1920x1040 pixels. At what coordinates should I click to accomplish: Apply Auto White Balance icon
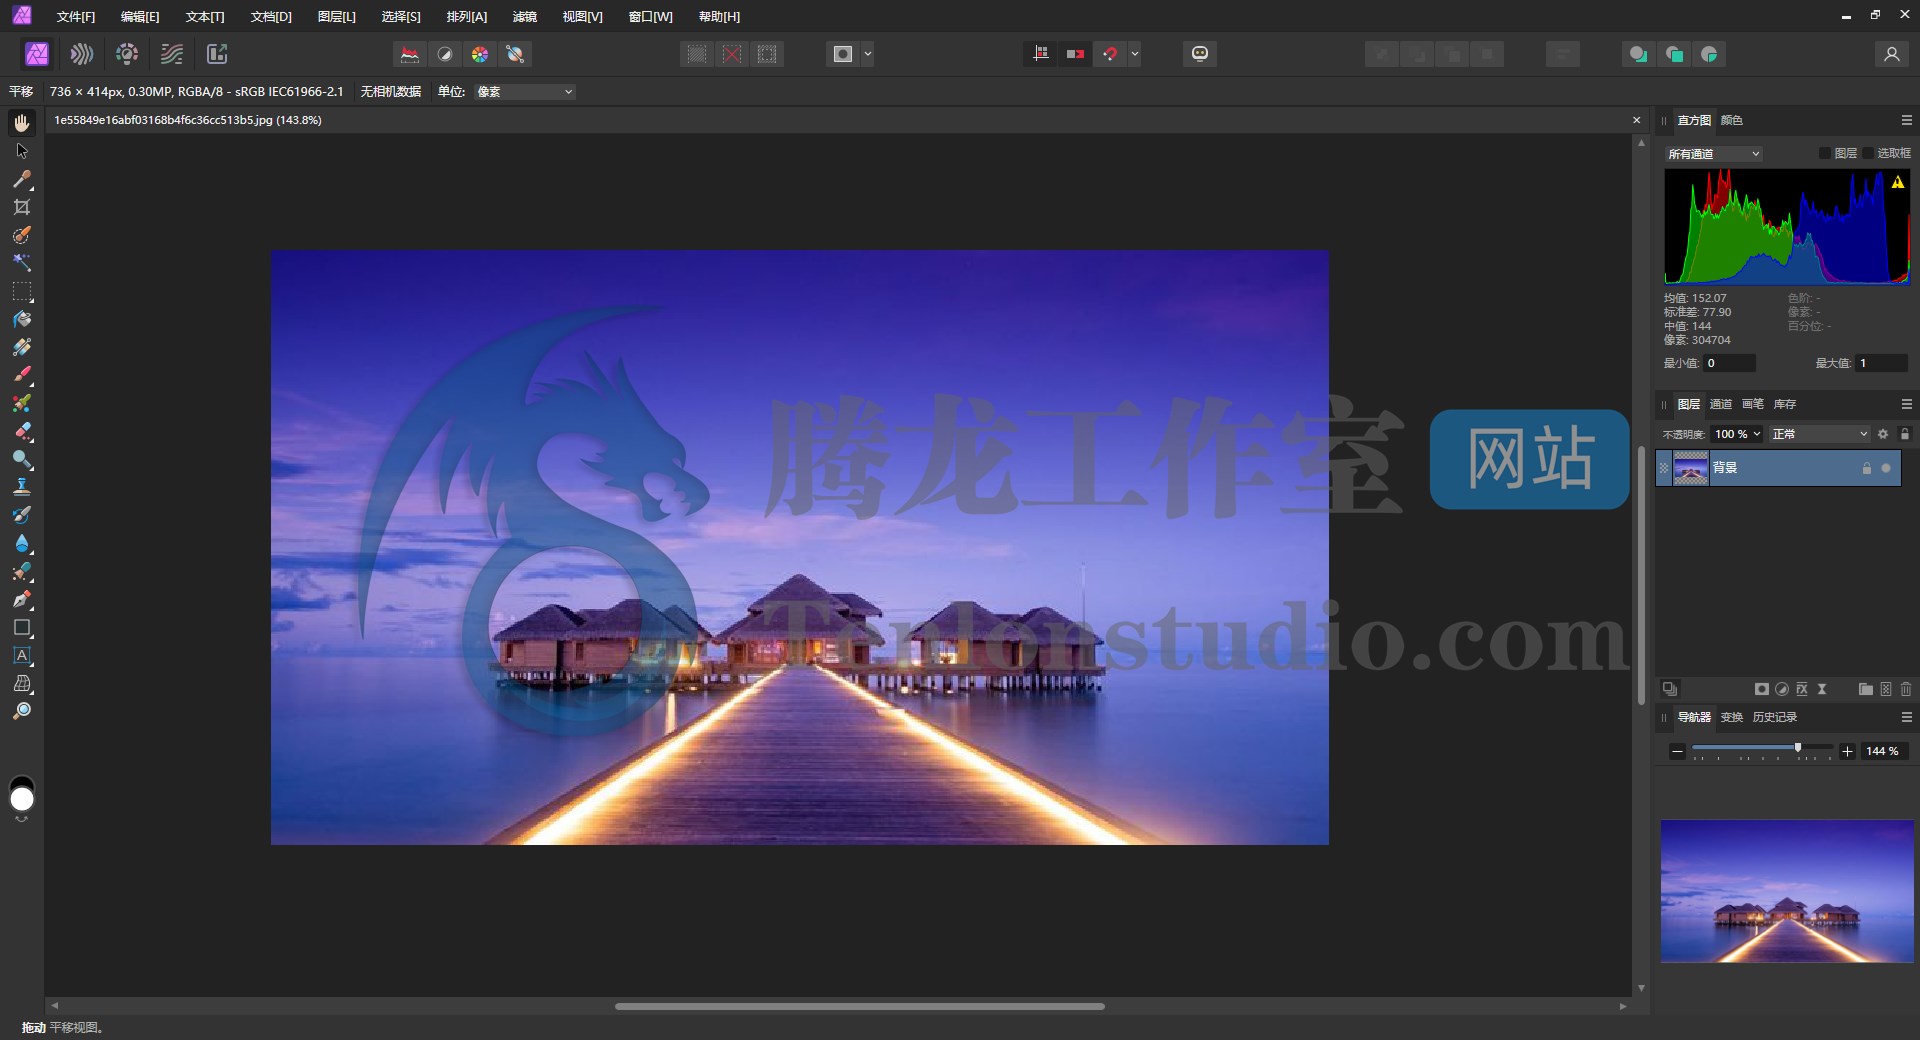click(x=515, y=54)
